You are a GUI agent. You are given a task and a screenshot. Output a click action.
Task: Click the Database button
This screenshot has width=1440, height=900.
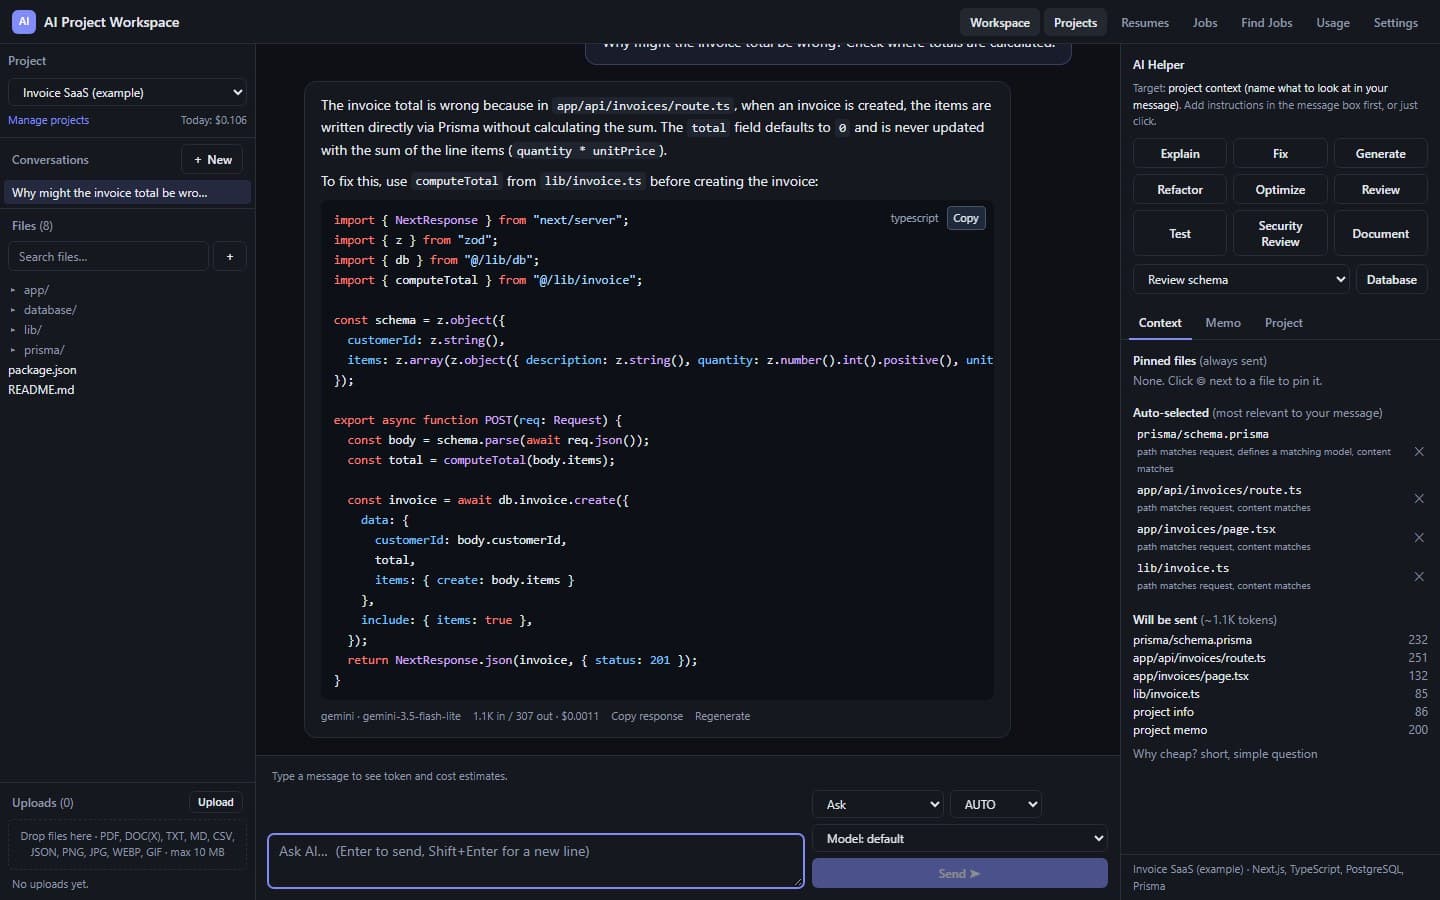point(1391,280)
